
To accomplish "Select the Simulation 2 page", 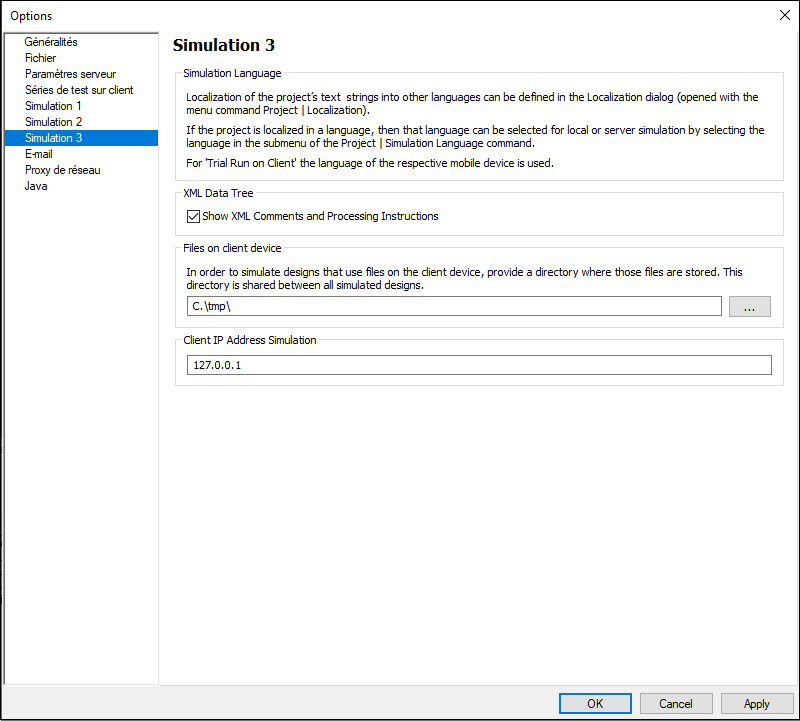I will (53, 122).
